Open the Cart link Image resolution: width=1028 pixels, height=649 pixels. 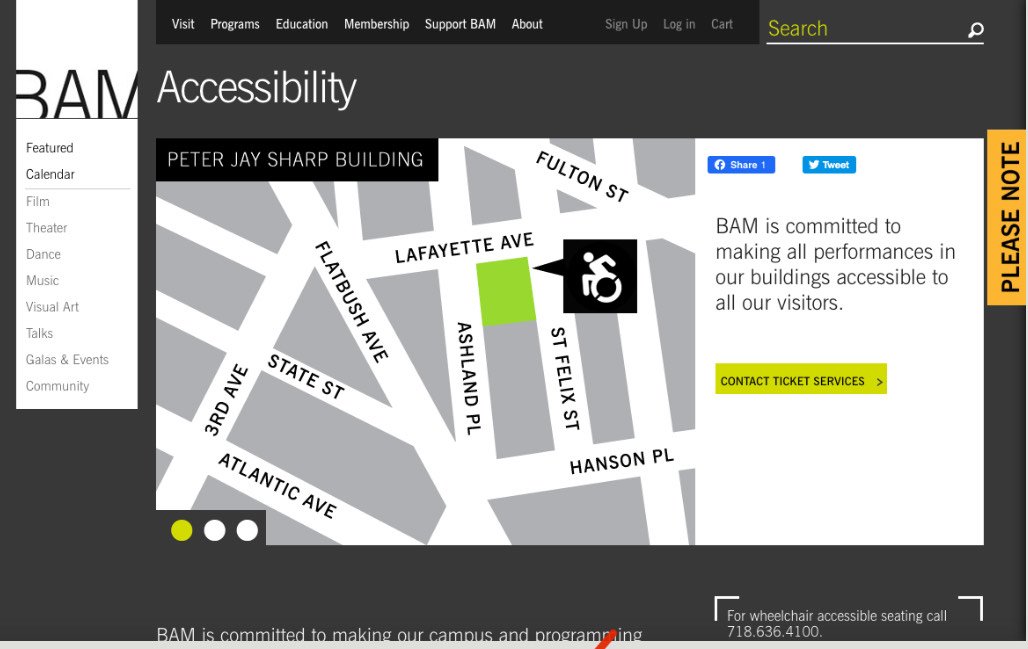[x=722, y=24]
